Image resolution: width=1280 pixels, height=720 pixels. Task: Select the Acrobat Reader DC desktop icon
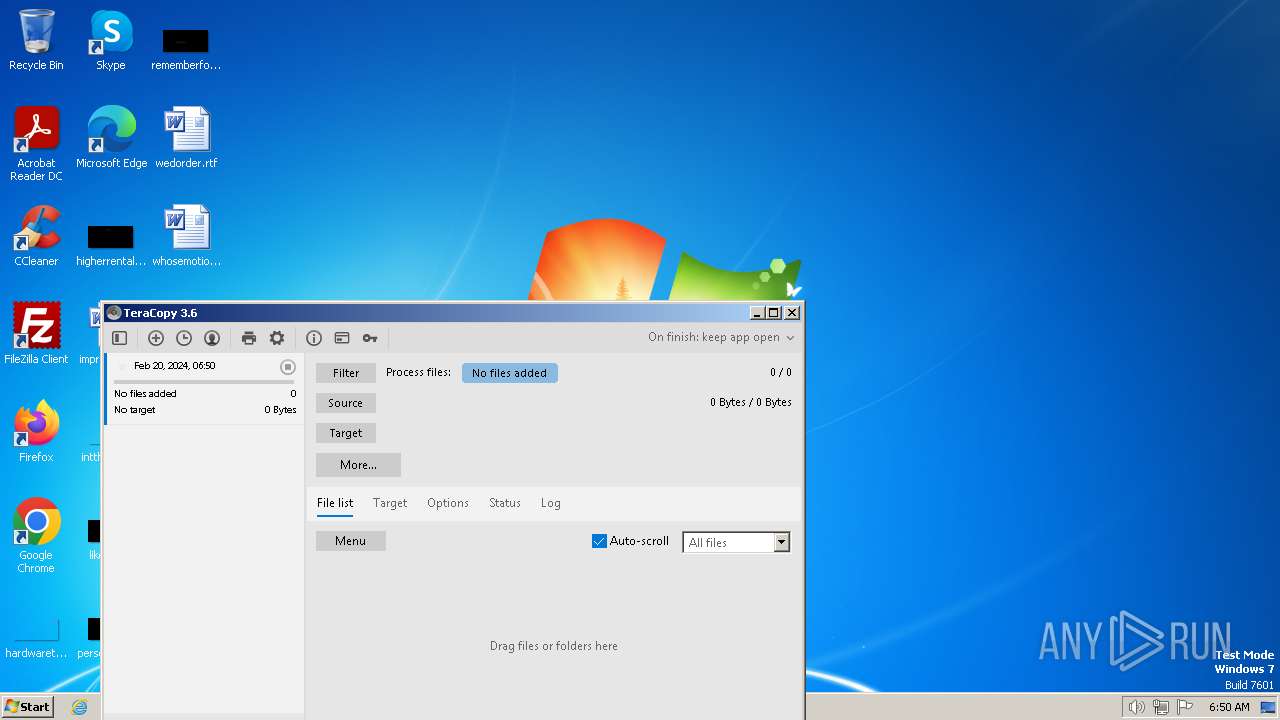36,144
